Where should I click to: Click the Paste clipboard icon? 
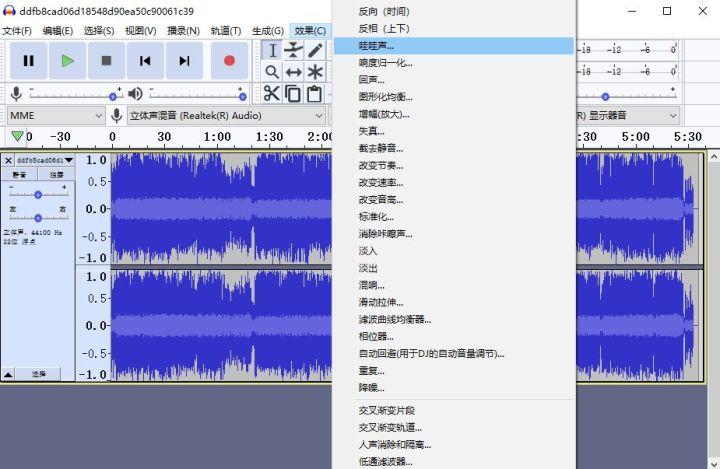[316, 94]
